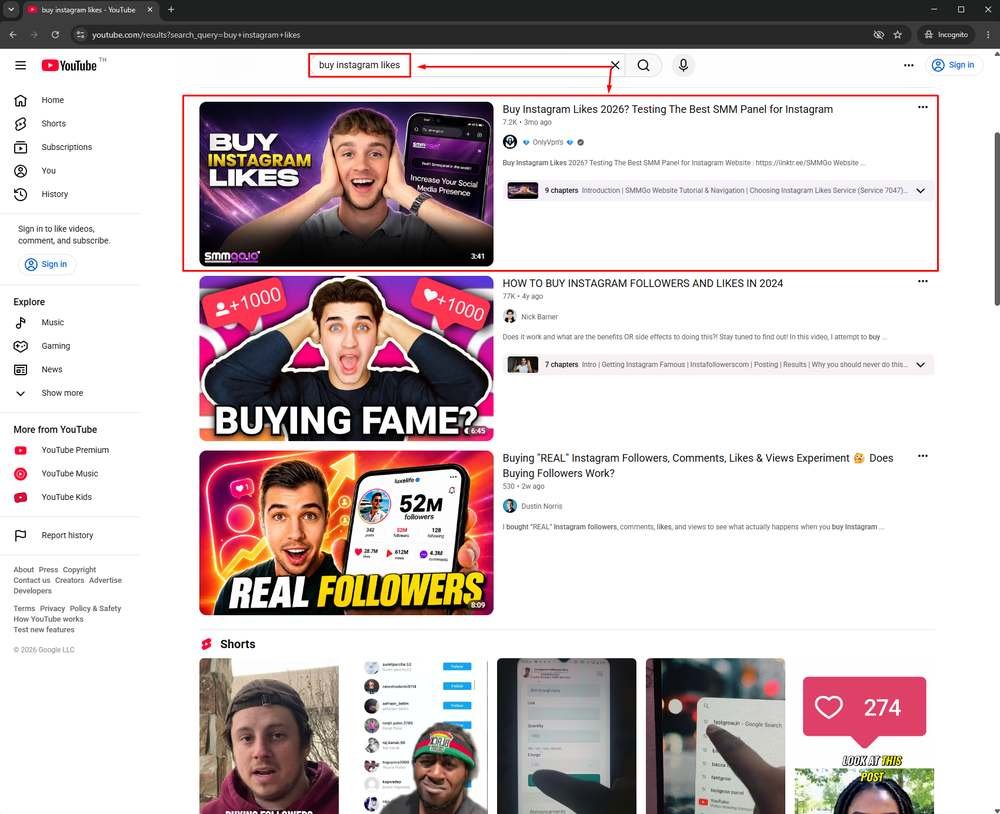Open title Buying REAL Instagram Followers experiment
Screen dimensions: 1000x814
coord(698,466)
